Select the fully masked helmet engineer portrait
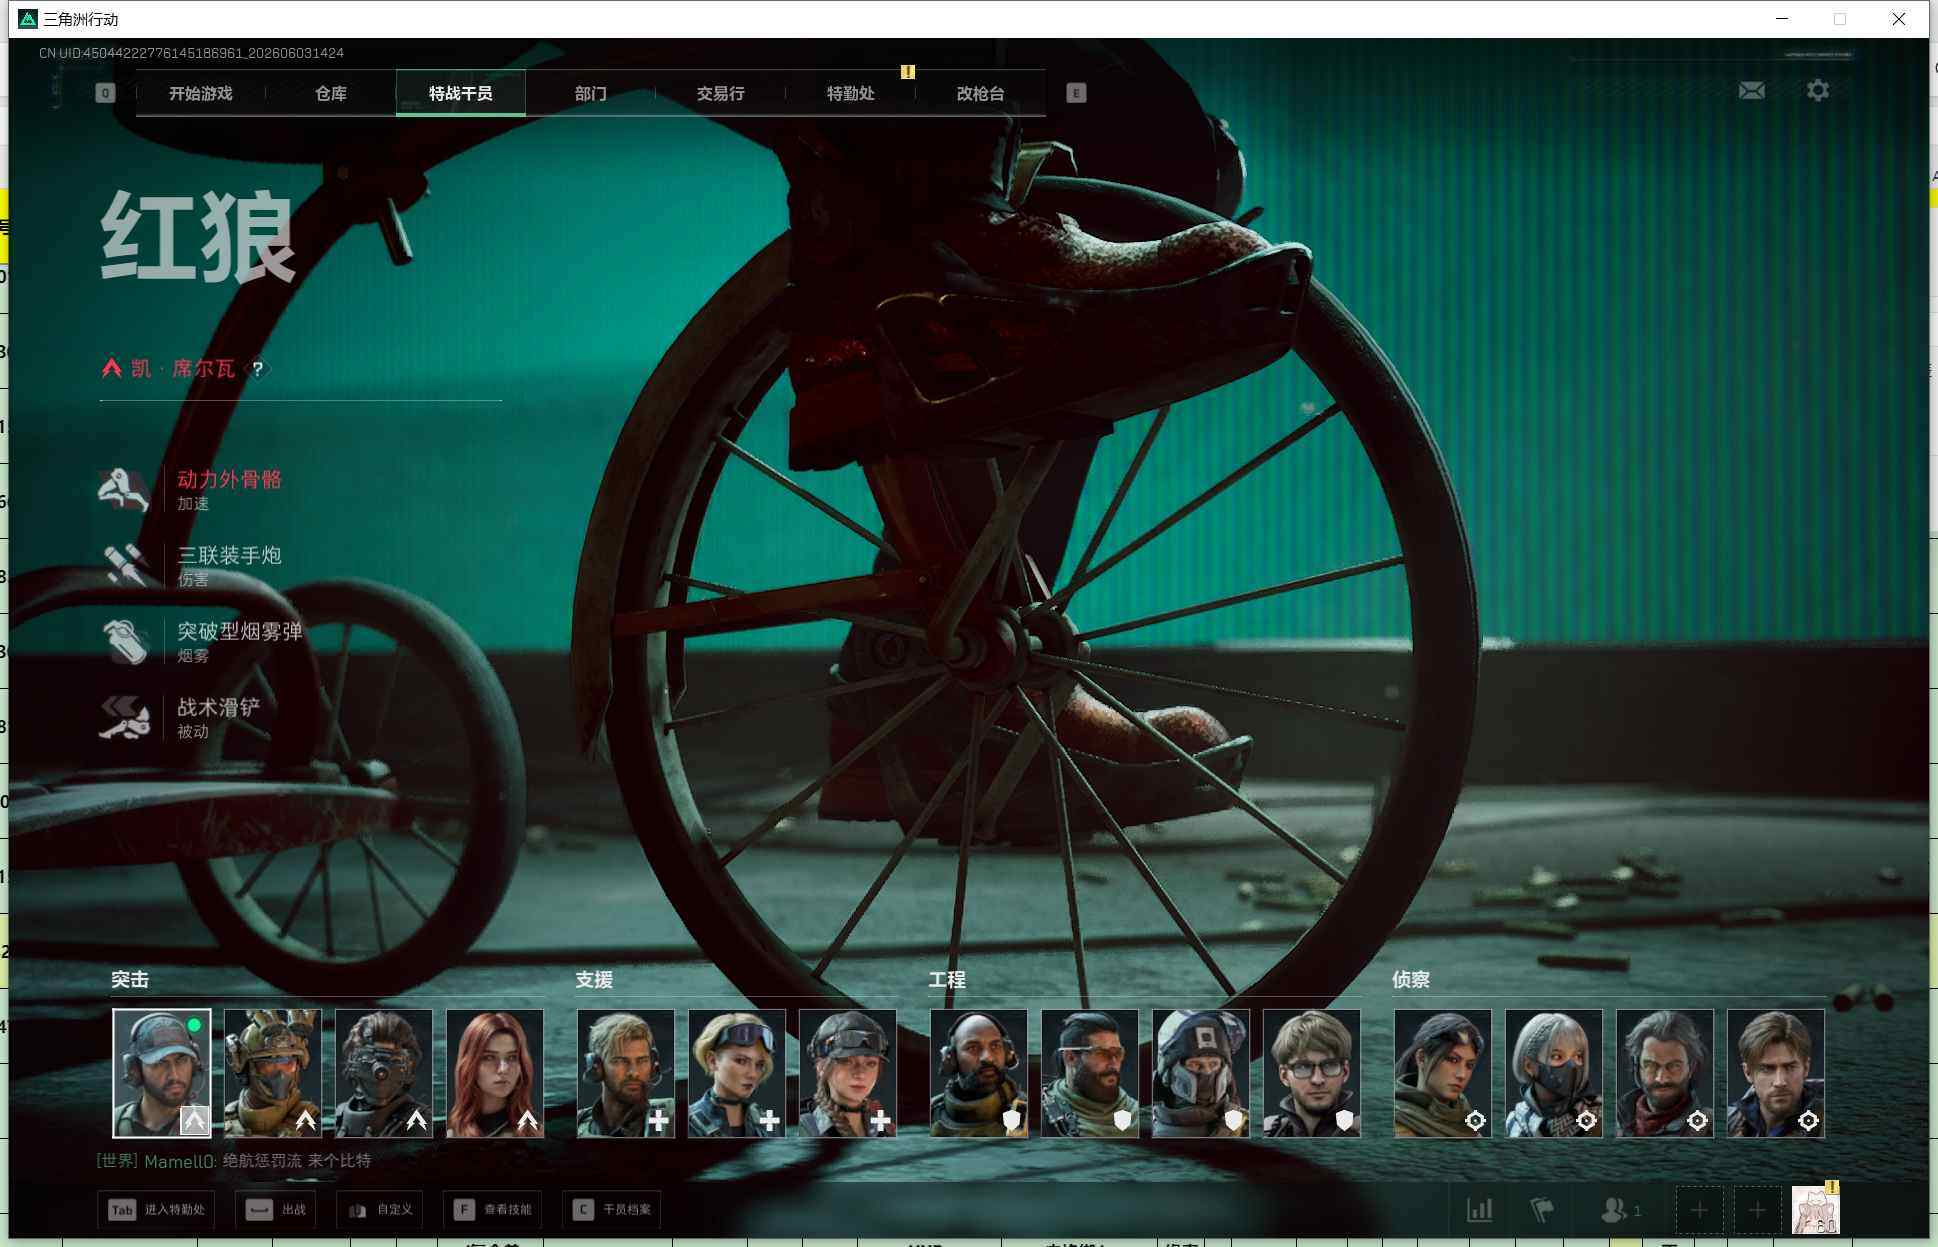The height and width of the screenshot is (1247, 1938). click(1201, 1073)
